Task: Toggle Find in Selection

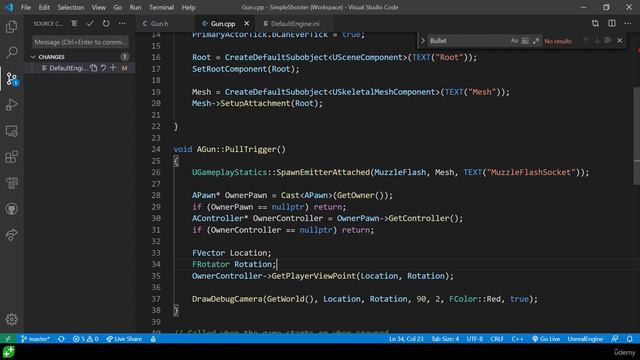Action: coord(608,41)
